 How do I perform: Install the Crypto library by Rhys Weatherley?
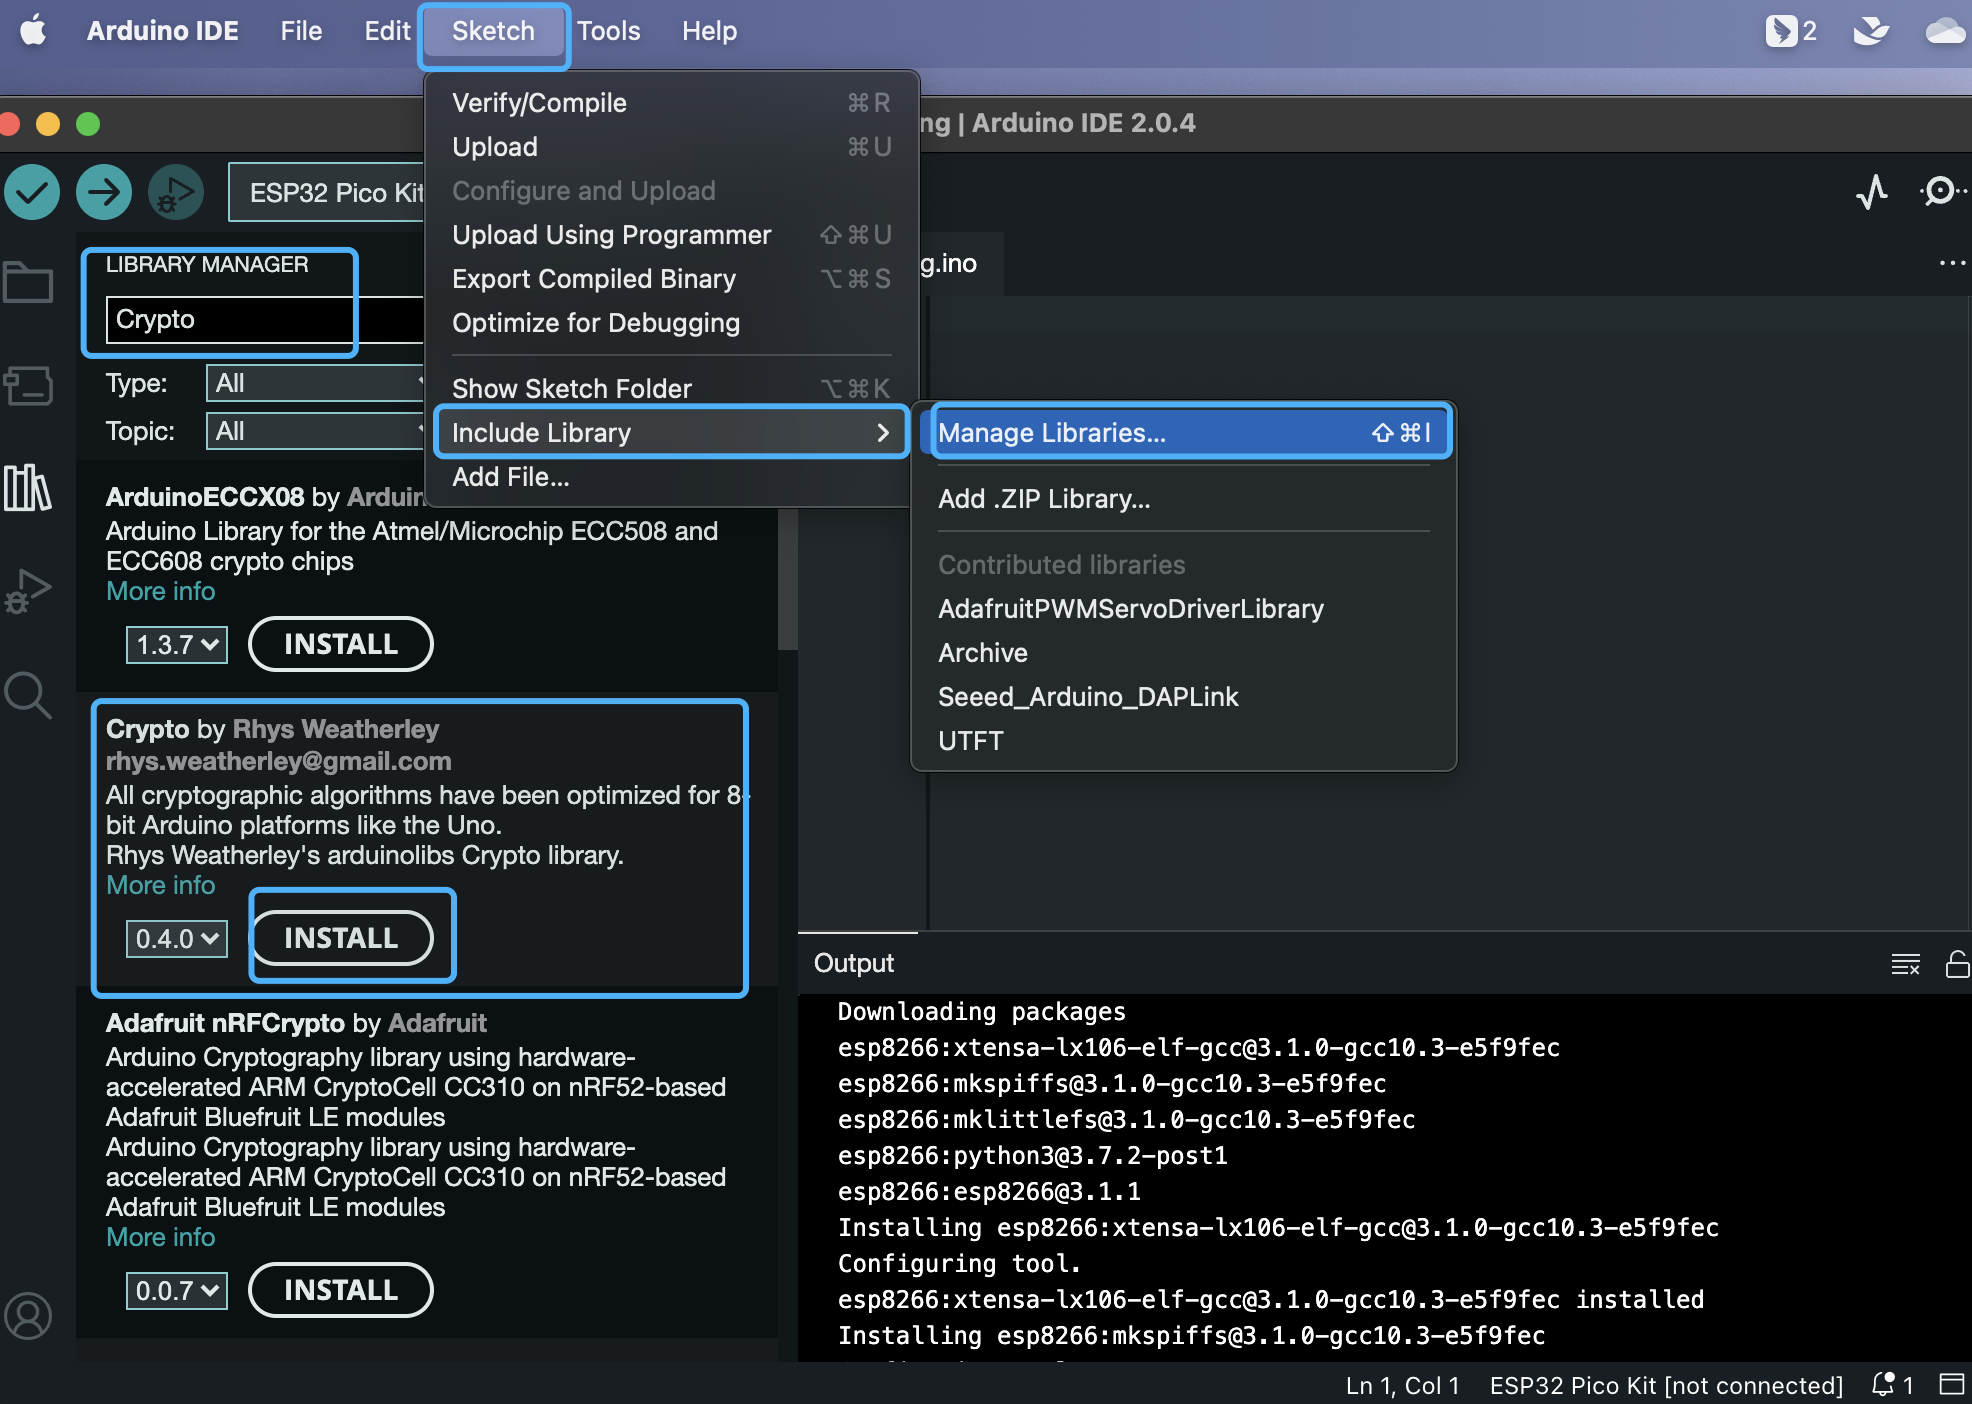[341, 938]
